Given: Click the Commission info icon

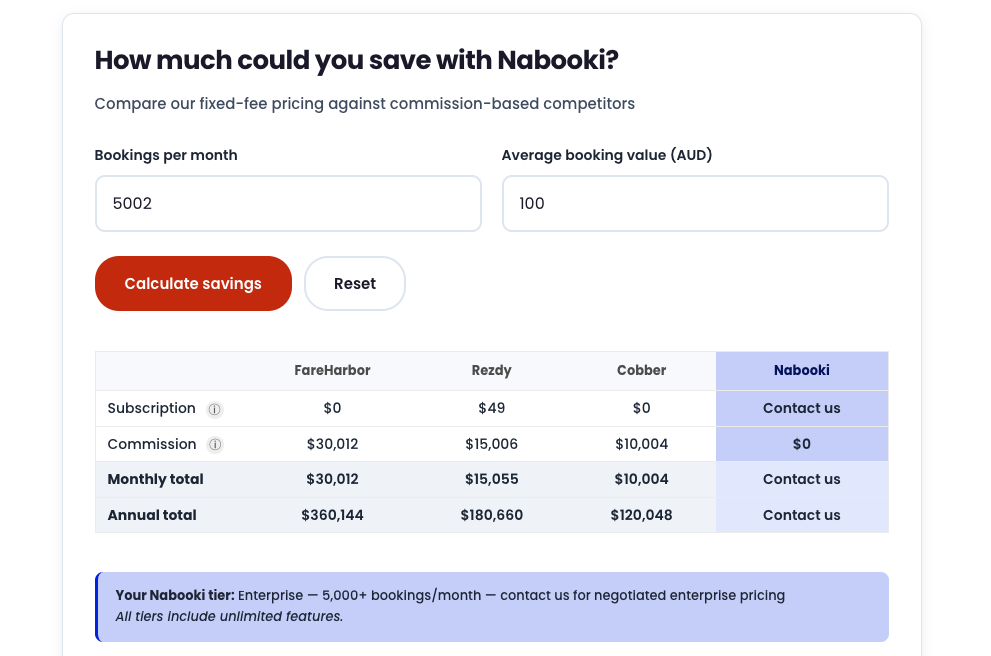Looking at the screenshot, I should 215,444.
